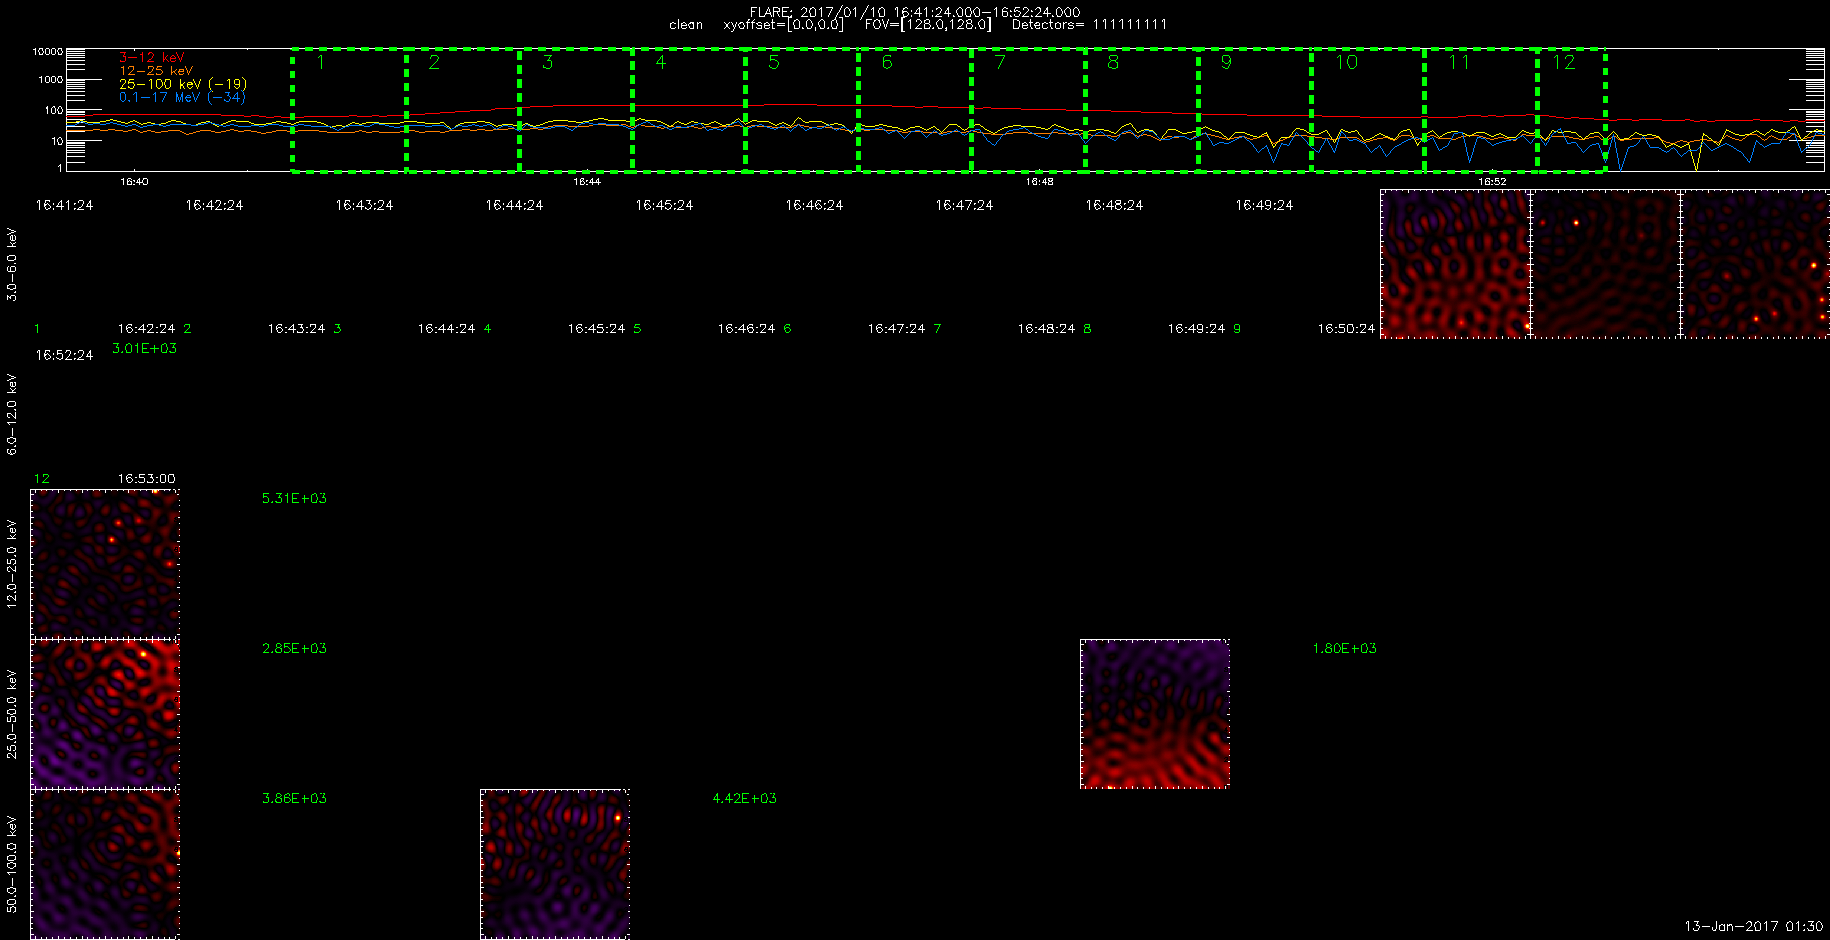
Task: Click the green 3.86E+03 peak value
Action: (x=294, y=798)
